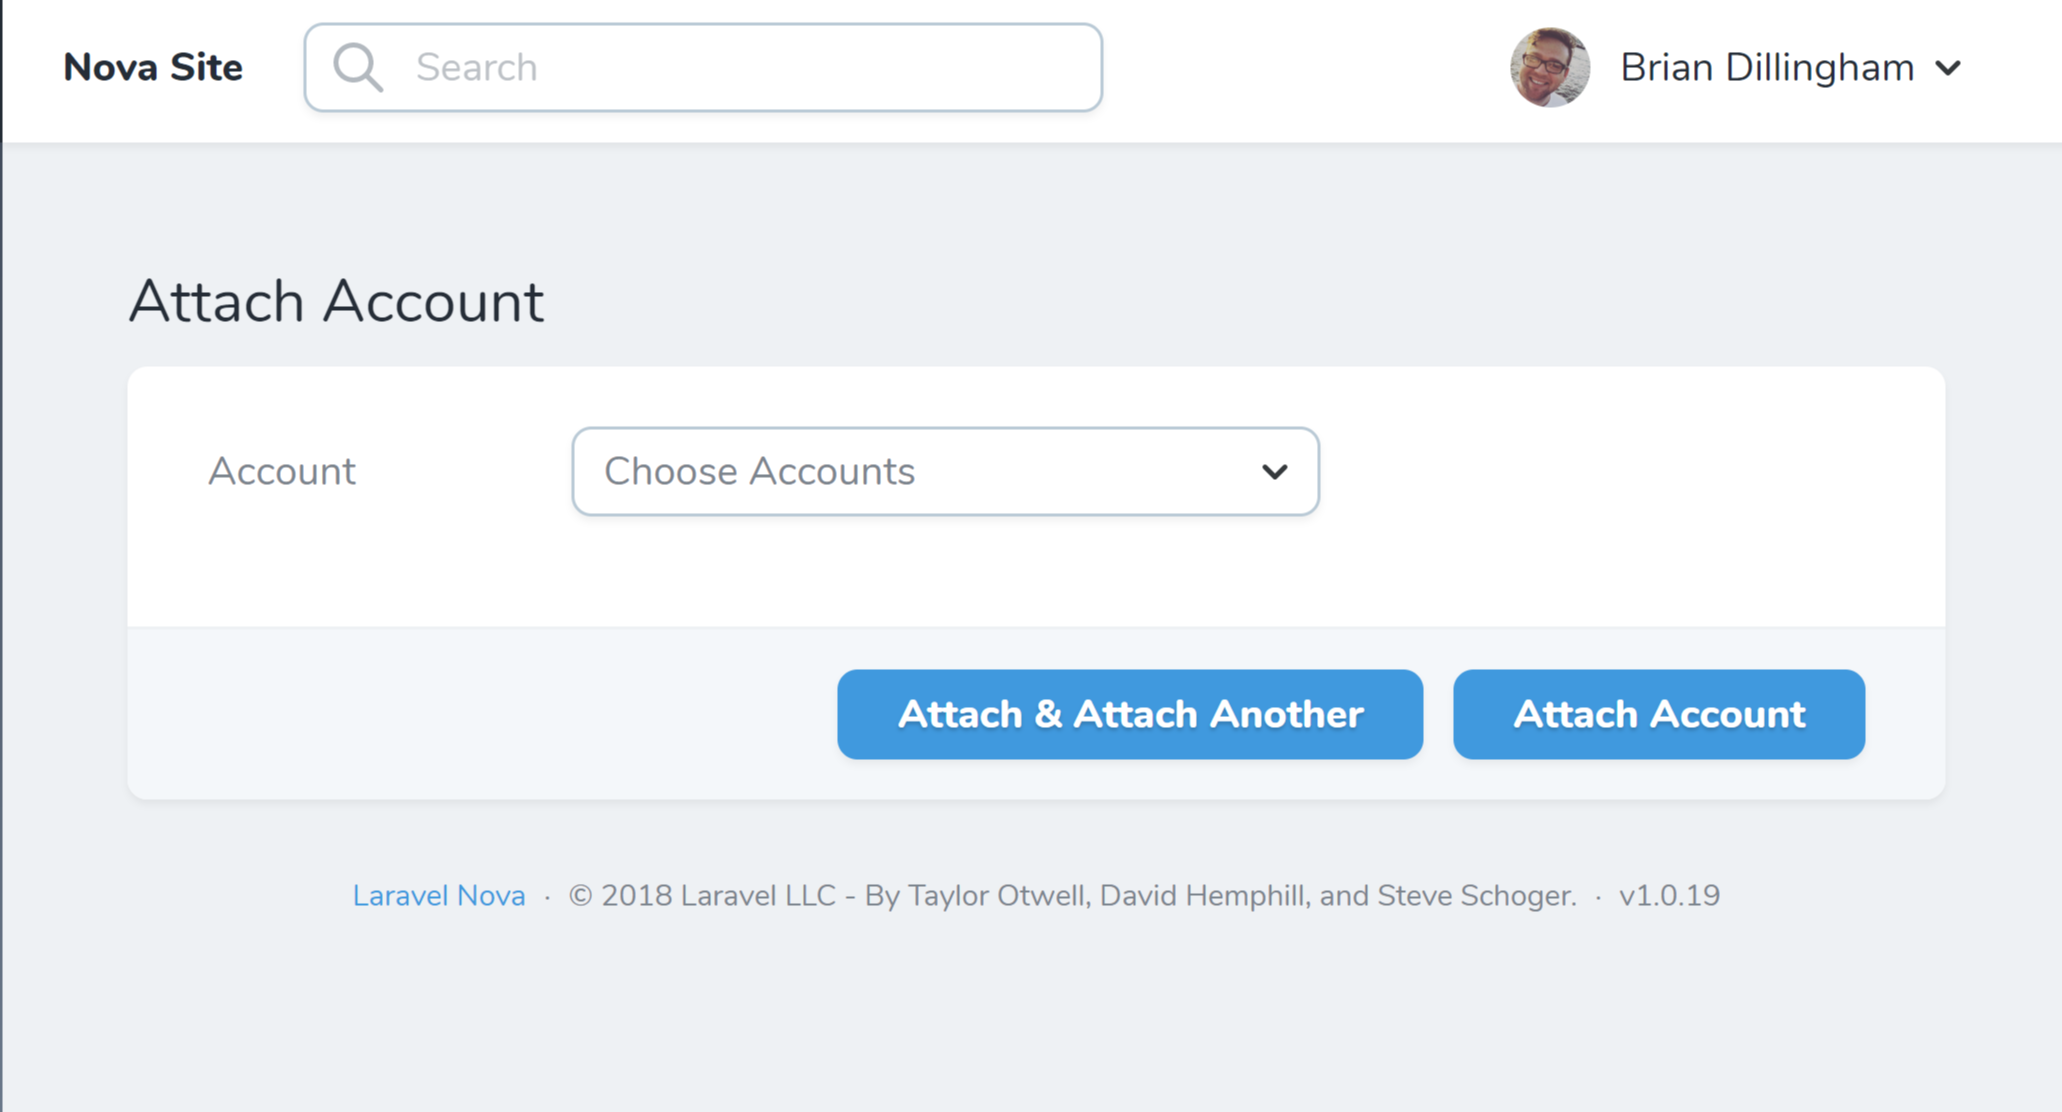This screenshot has height=1112, width=2062.
Task: Select the Attach Account page heading
Action: click(x=335, y=300)
